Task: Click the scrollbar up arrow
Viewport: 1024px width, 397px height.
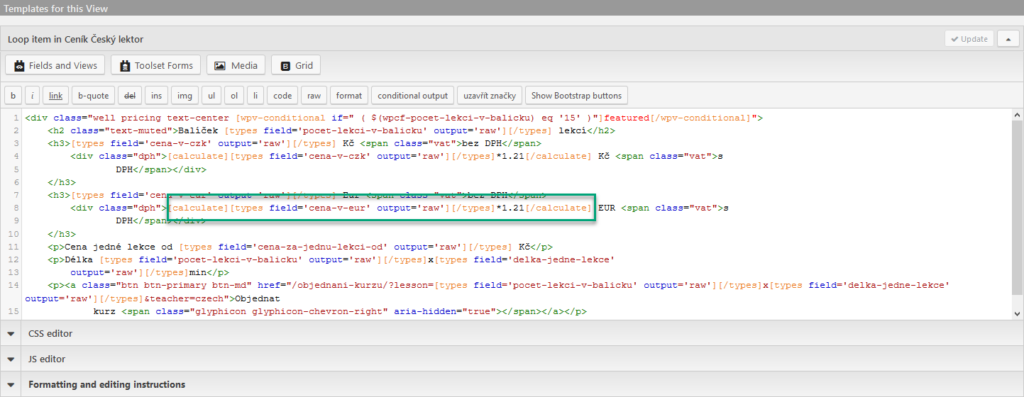Action: (x=1017, y=114)
